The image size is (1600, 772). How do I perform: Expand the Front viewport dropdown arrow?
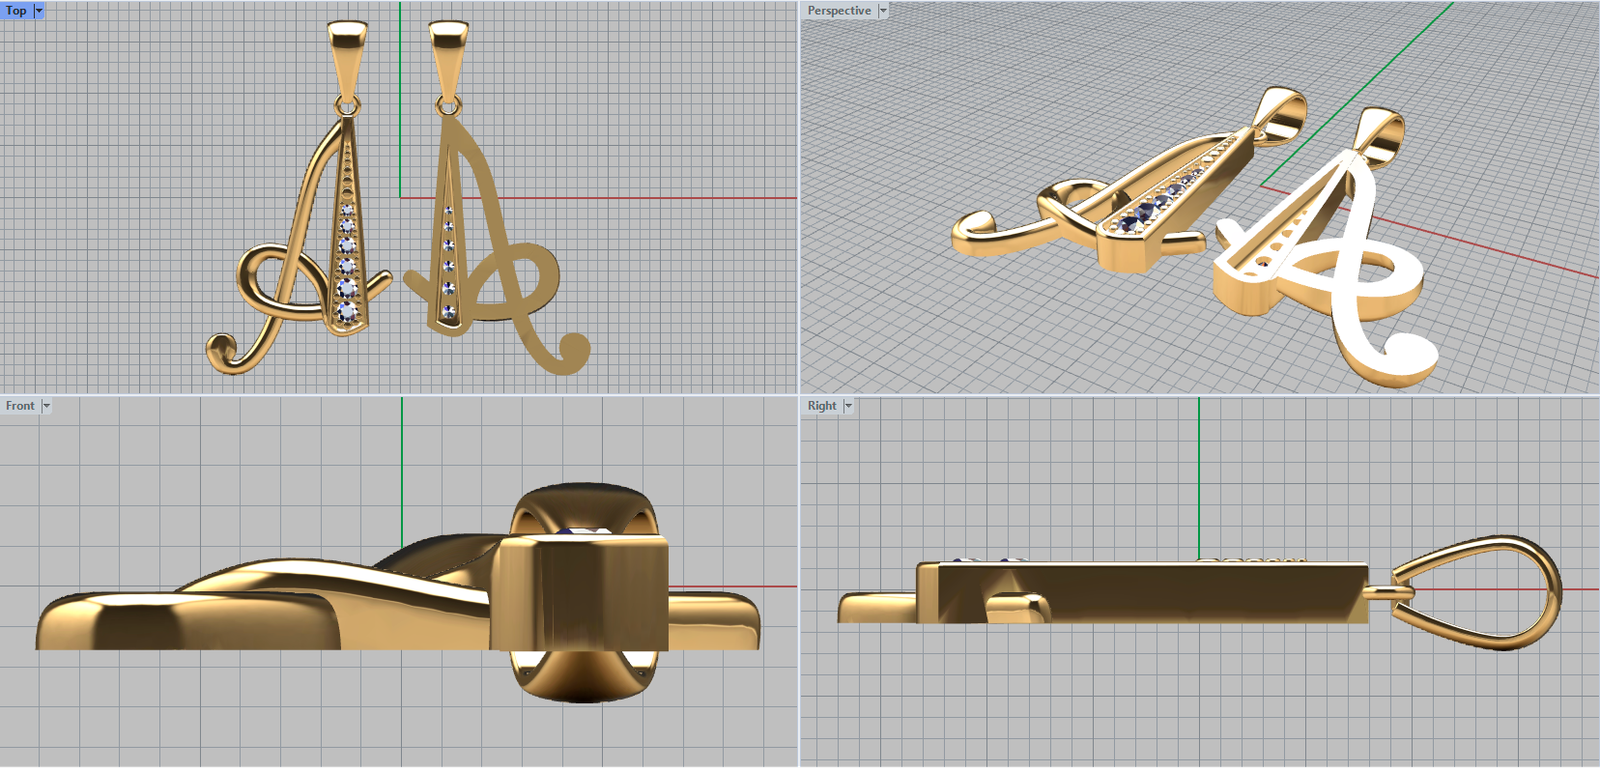(46, 406)
